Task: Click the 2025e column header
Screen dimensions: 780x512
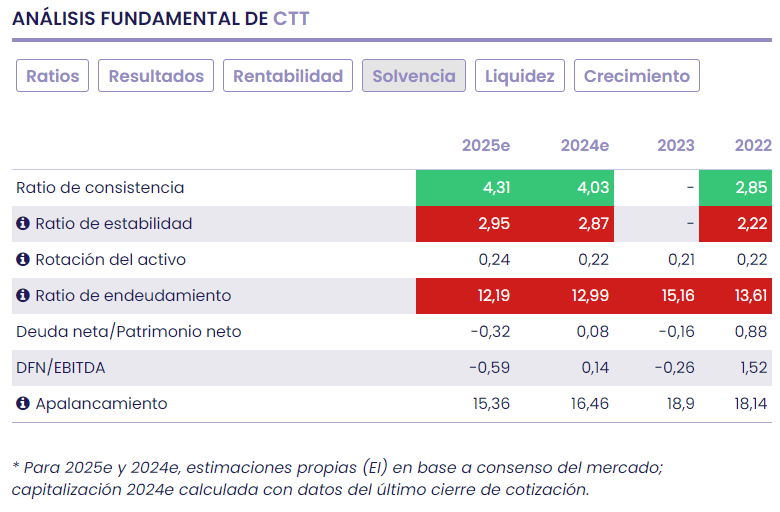Action: coord(486,146)
